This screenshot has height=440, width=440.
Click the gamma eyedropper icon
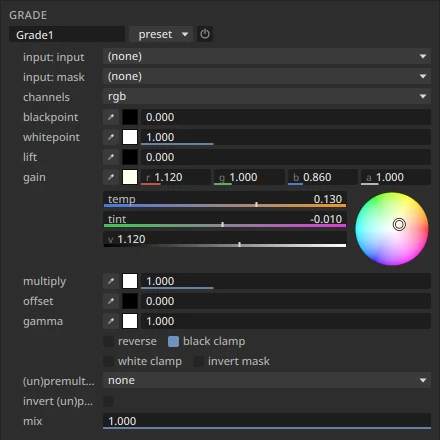111,321
